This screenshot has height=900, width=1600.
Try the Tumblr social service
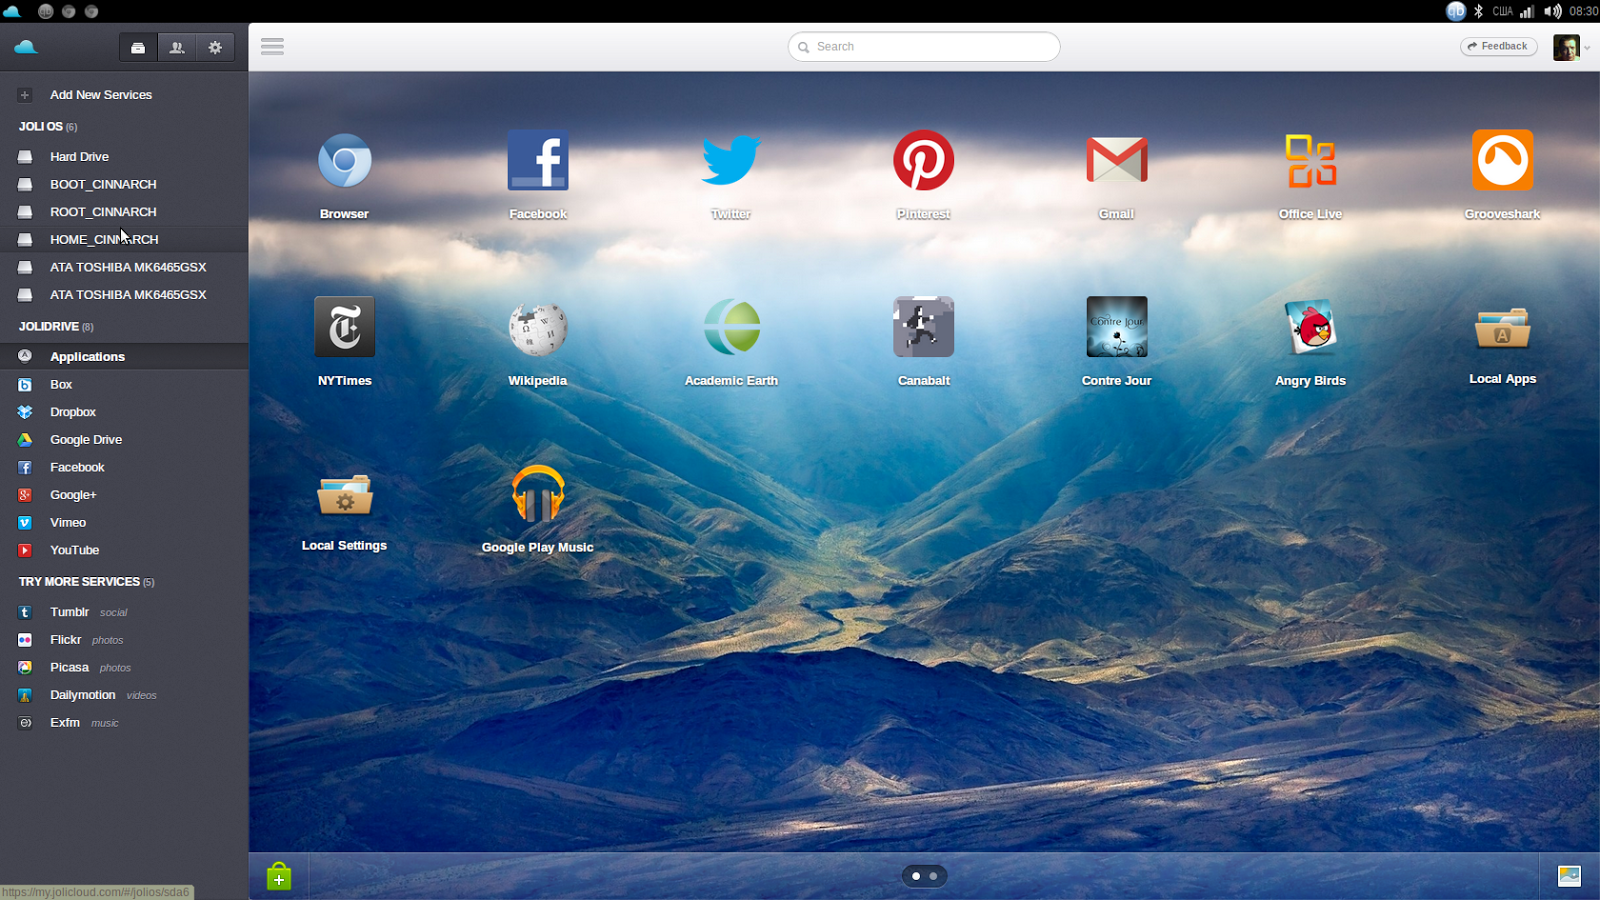124,612
